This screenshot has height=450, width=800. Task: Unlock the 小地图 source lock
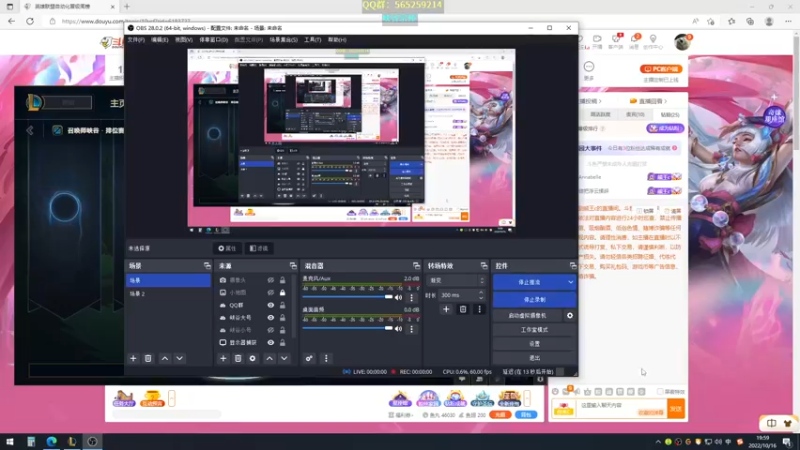[282, 293]
